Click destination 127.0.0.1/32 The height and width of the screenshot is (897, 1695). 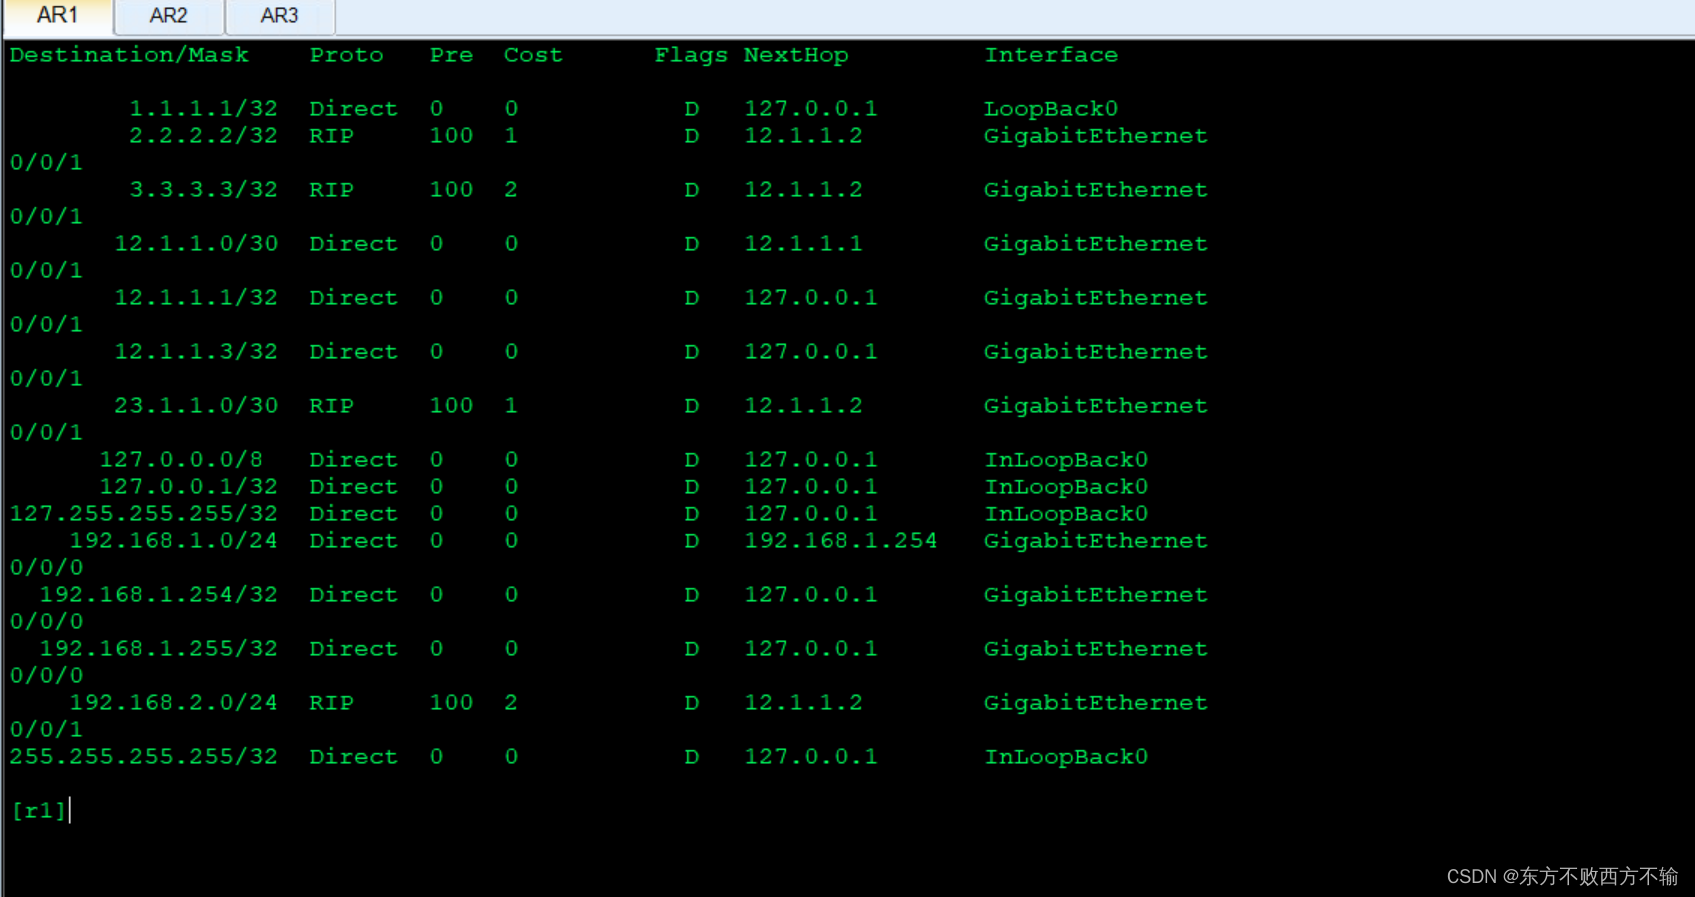[x=189, y=486]
